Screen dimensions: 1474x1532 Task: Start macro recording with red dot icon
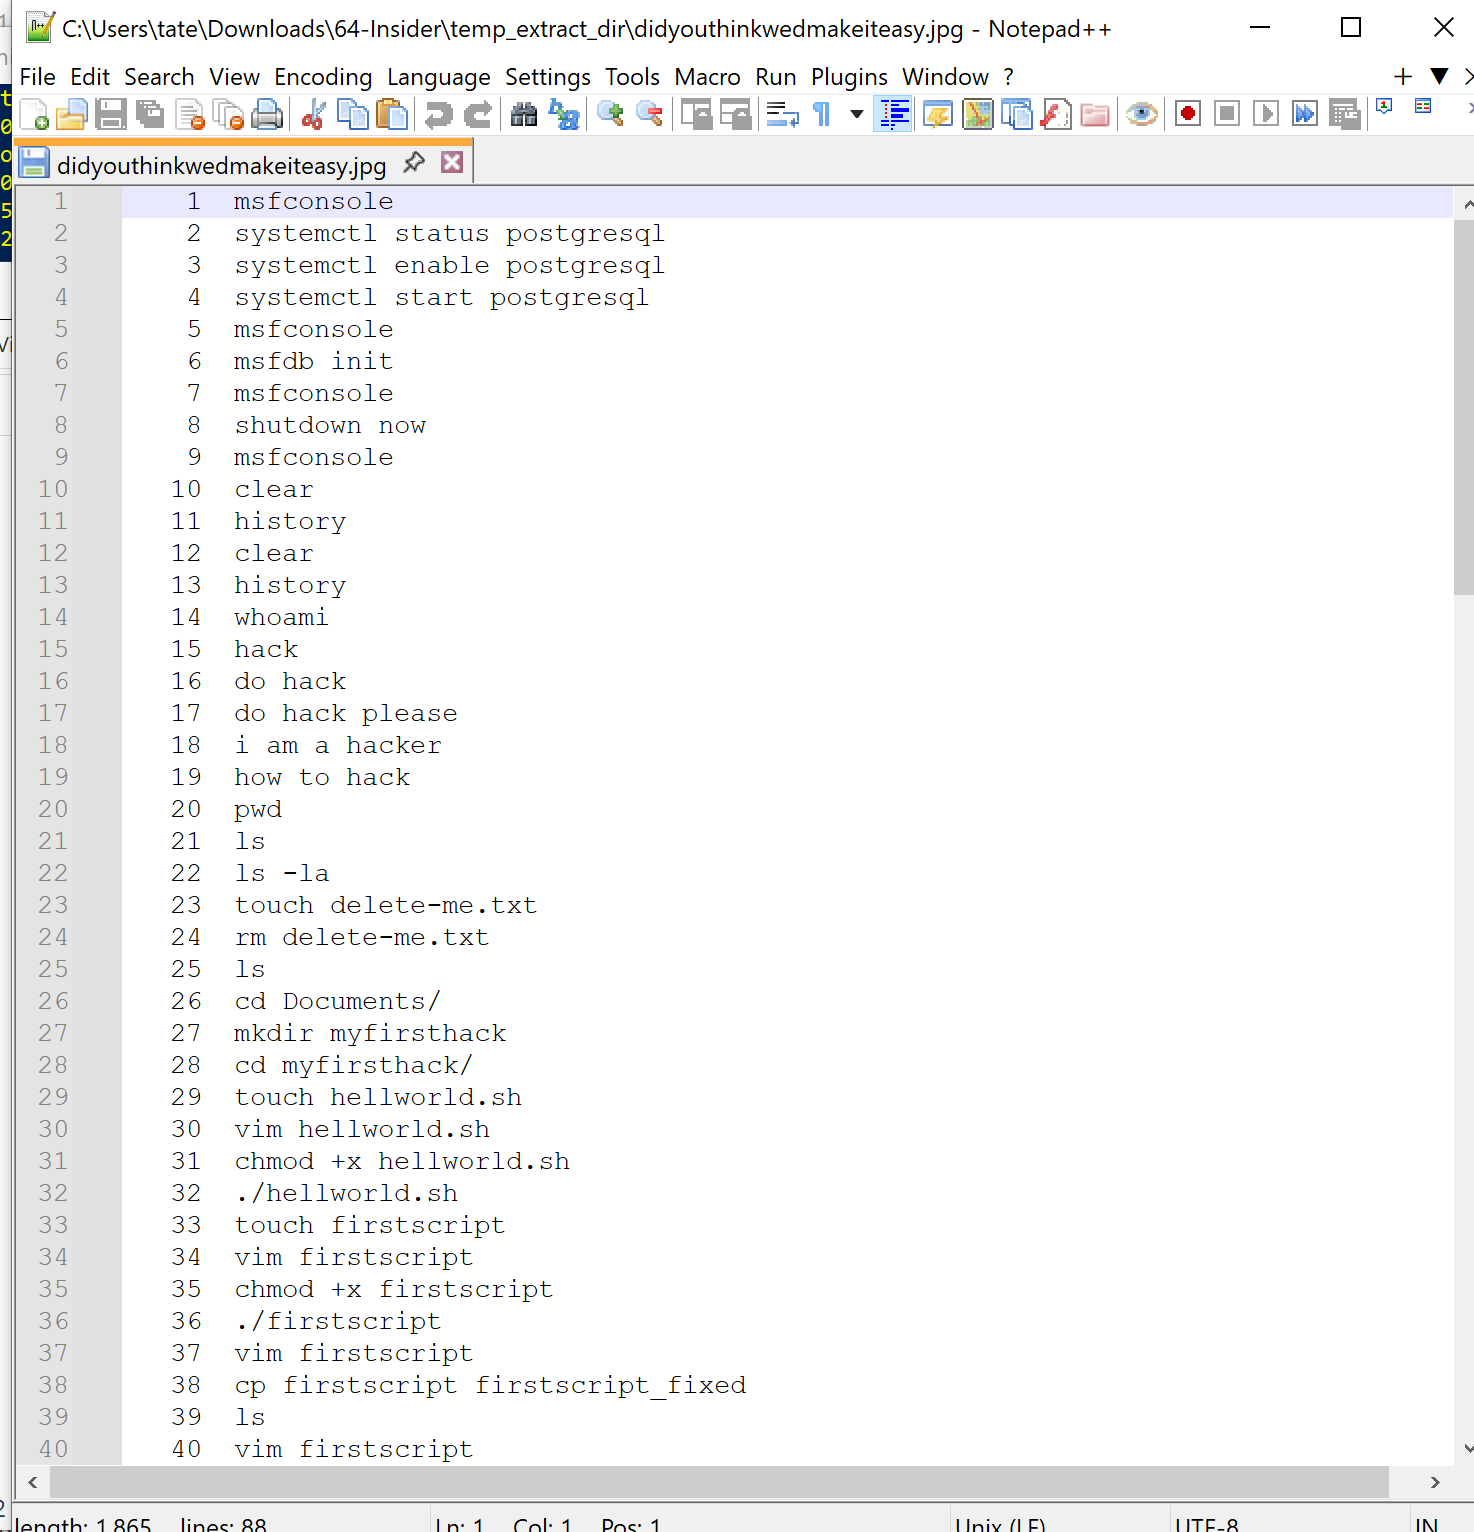click(x=1187, y=114)
